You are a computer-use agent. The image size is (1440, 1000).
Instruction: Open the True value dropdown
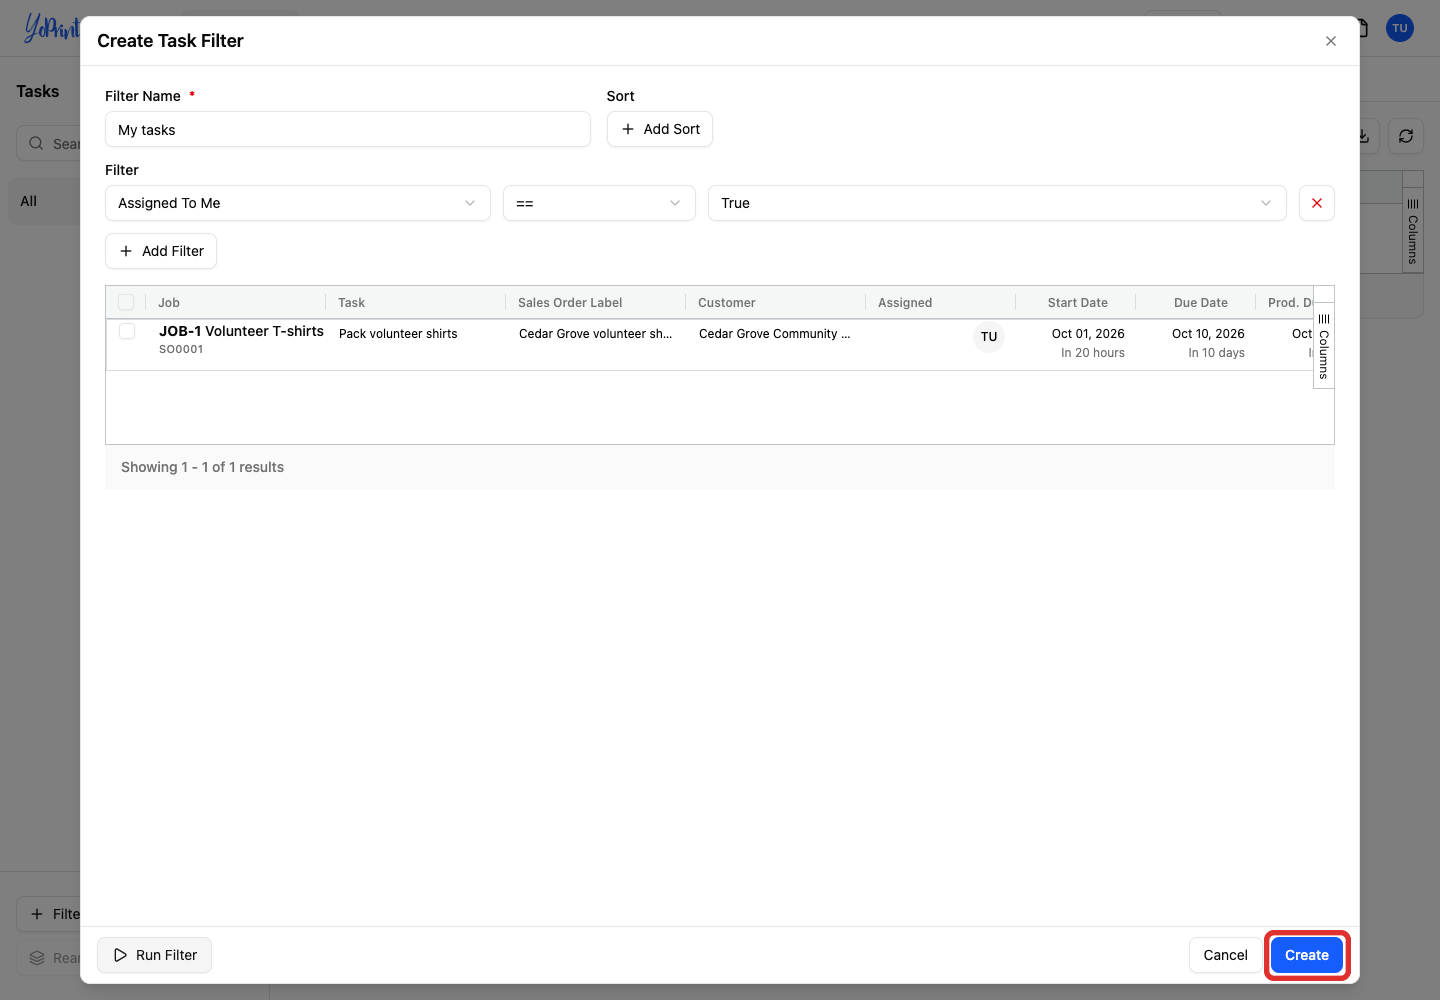[x=997, y=203]
